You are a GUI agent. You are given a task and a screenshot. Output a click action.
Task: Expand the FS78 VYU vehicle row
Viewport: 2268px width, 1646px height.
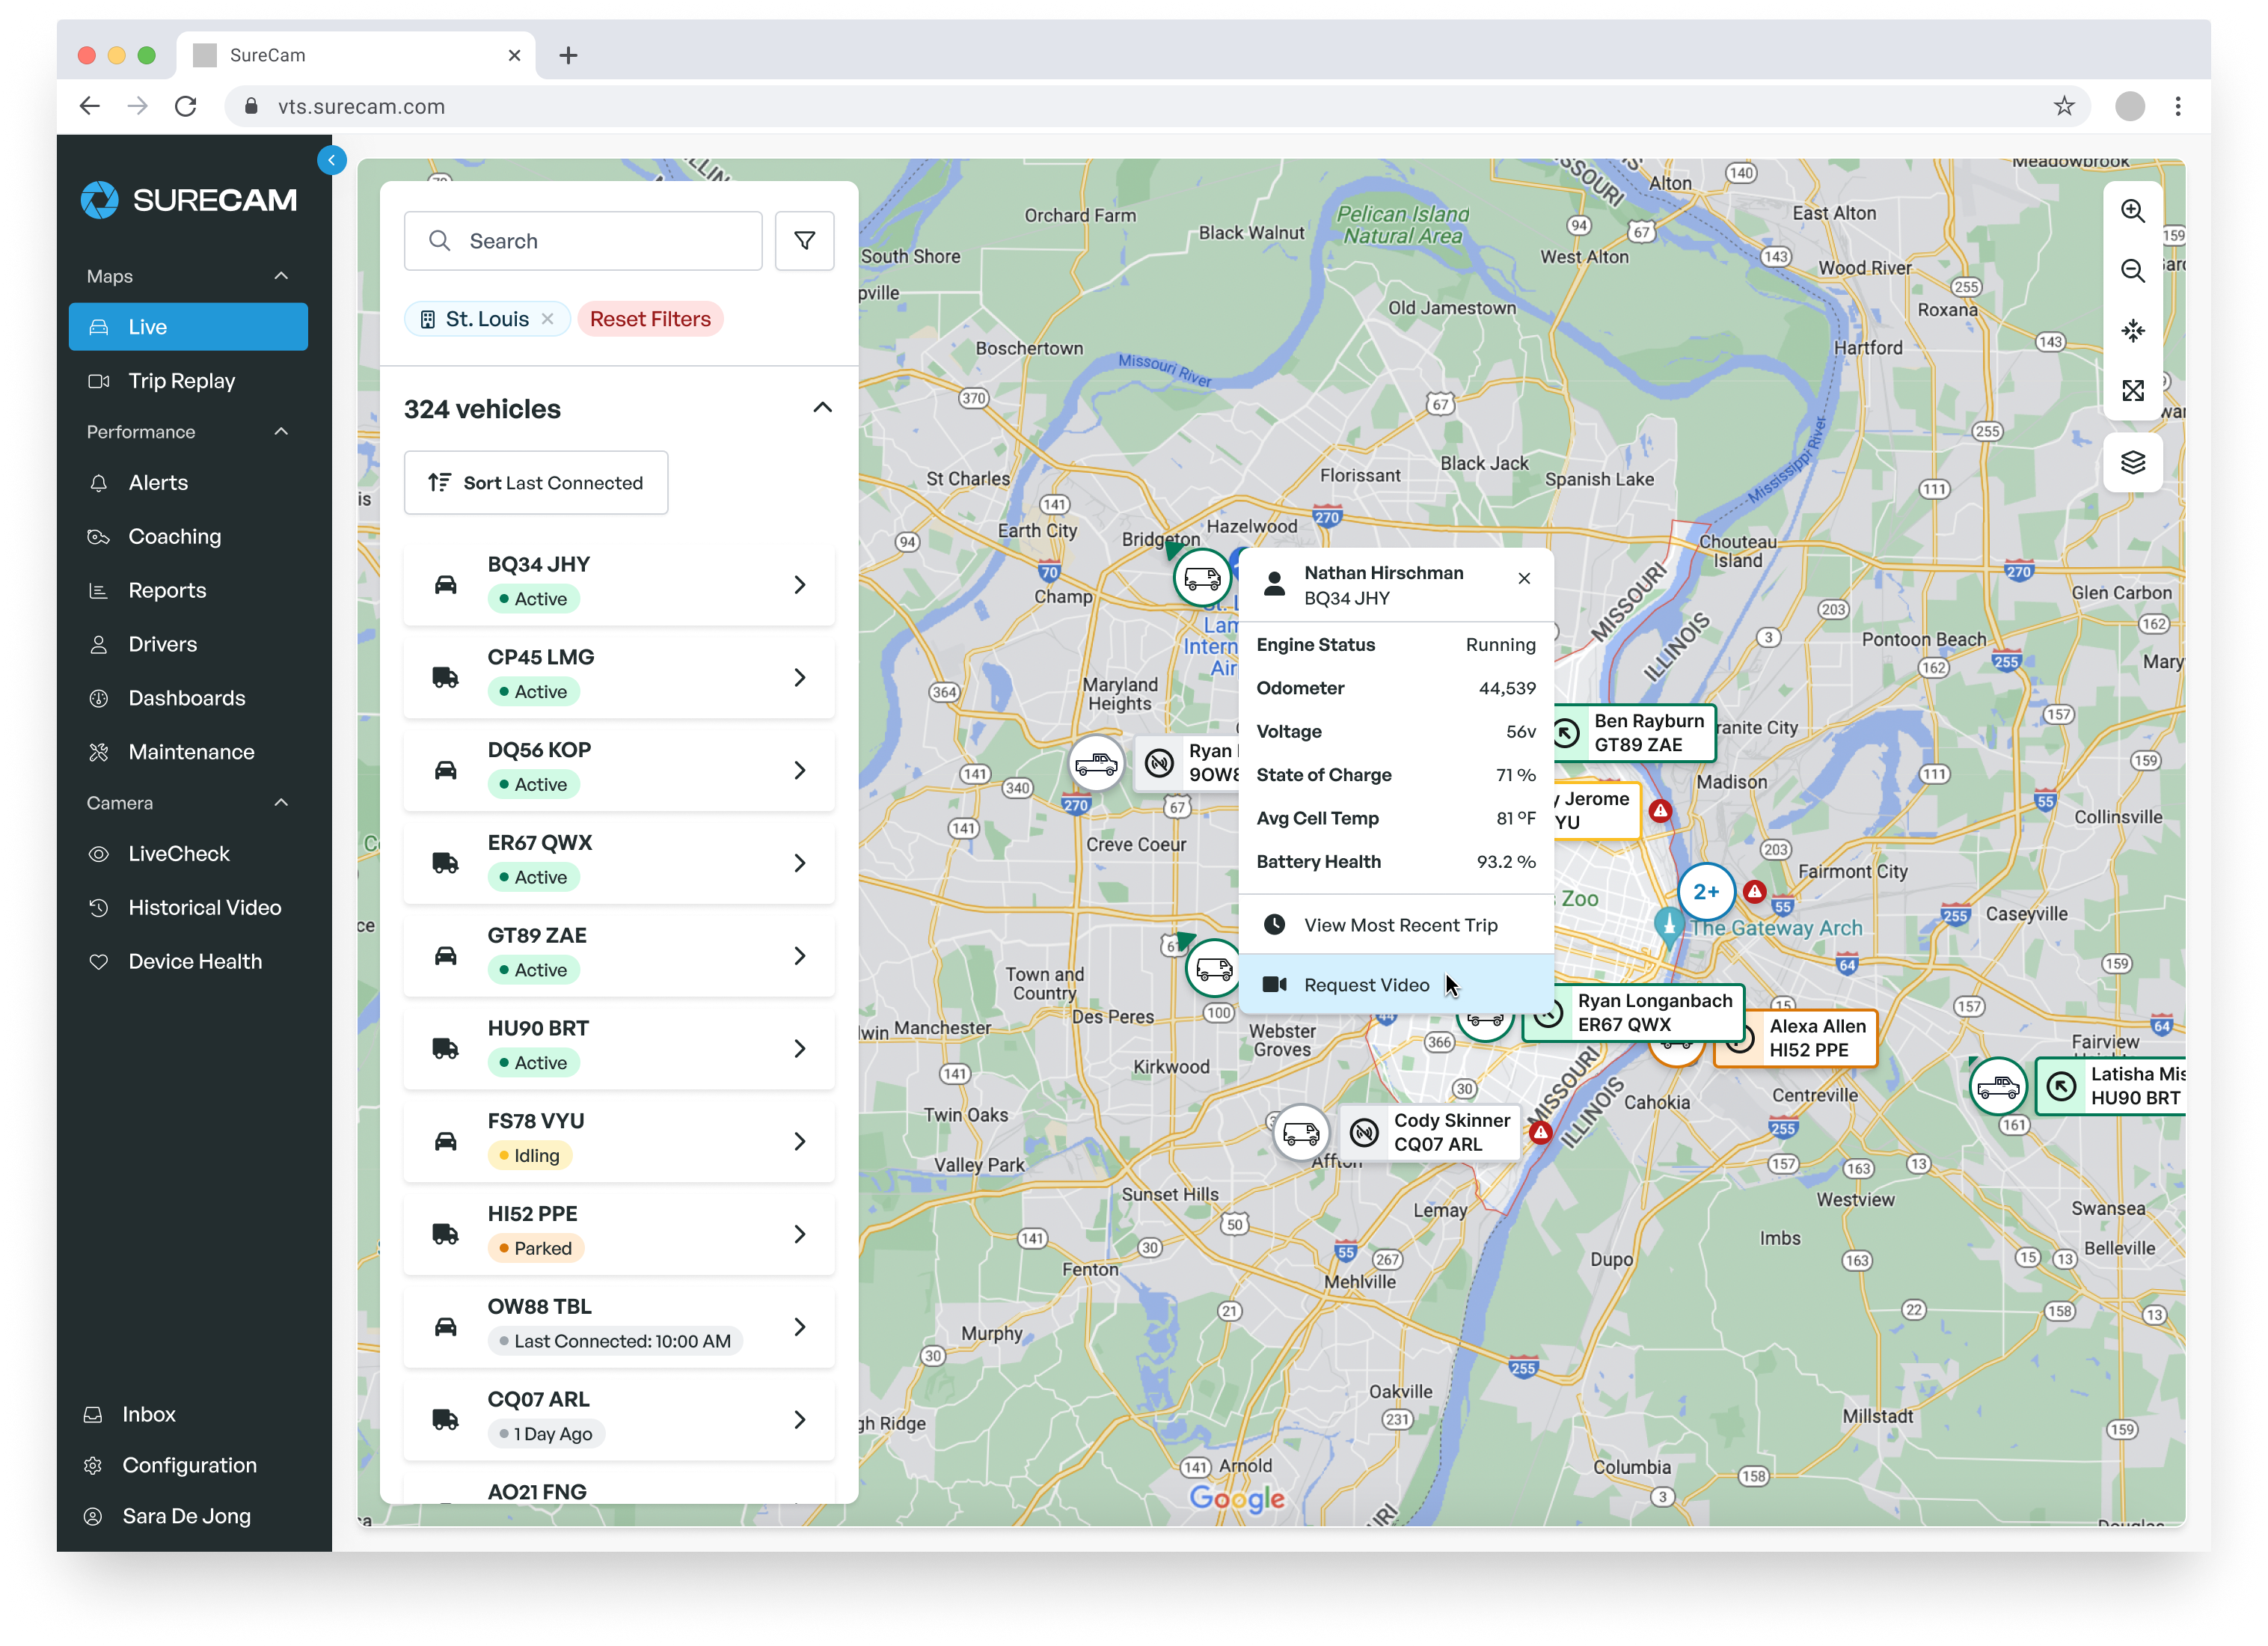pos(799,1141)
